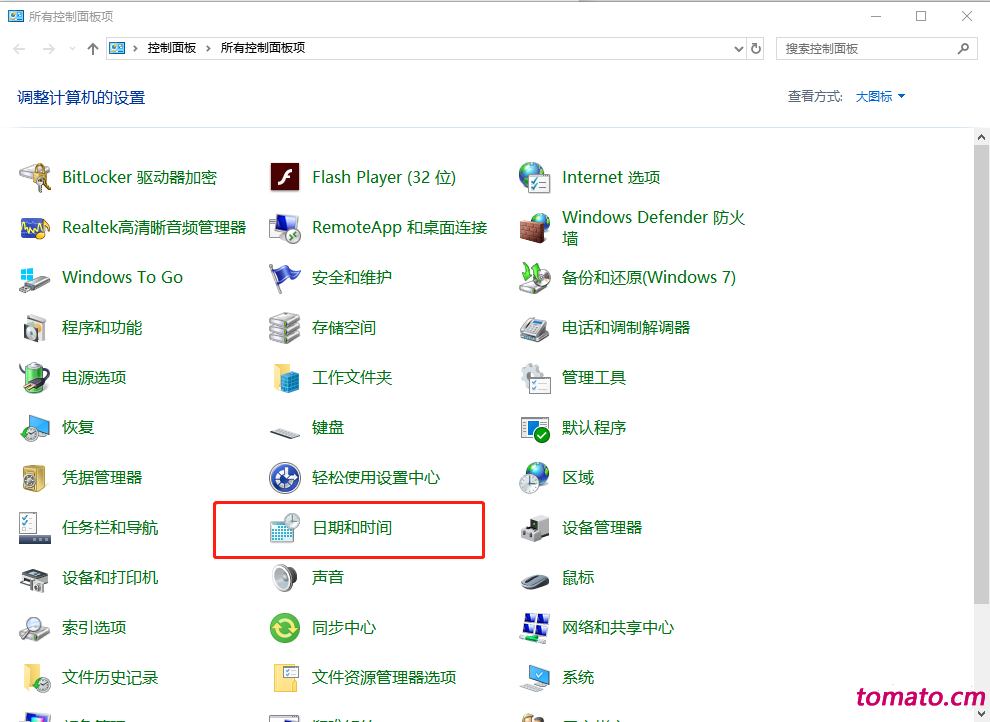Click the scrollbar up arrow
Image resolution: width=990 pixels, height=722 pixels.
click(x=981, y=137)
